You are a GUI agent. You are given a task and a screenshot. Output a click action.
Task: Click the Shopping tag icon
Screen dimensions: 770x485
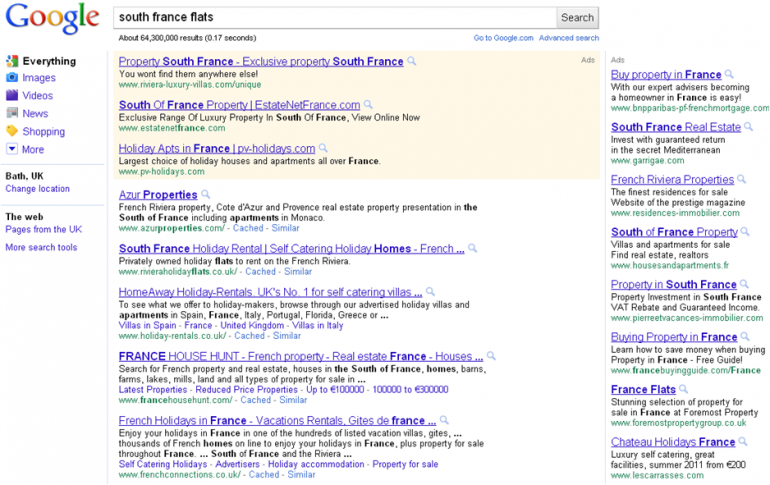(12, 131)
